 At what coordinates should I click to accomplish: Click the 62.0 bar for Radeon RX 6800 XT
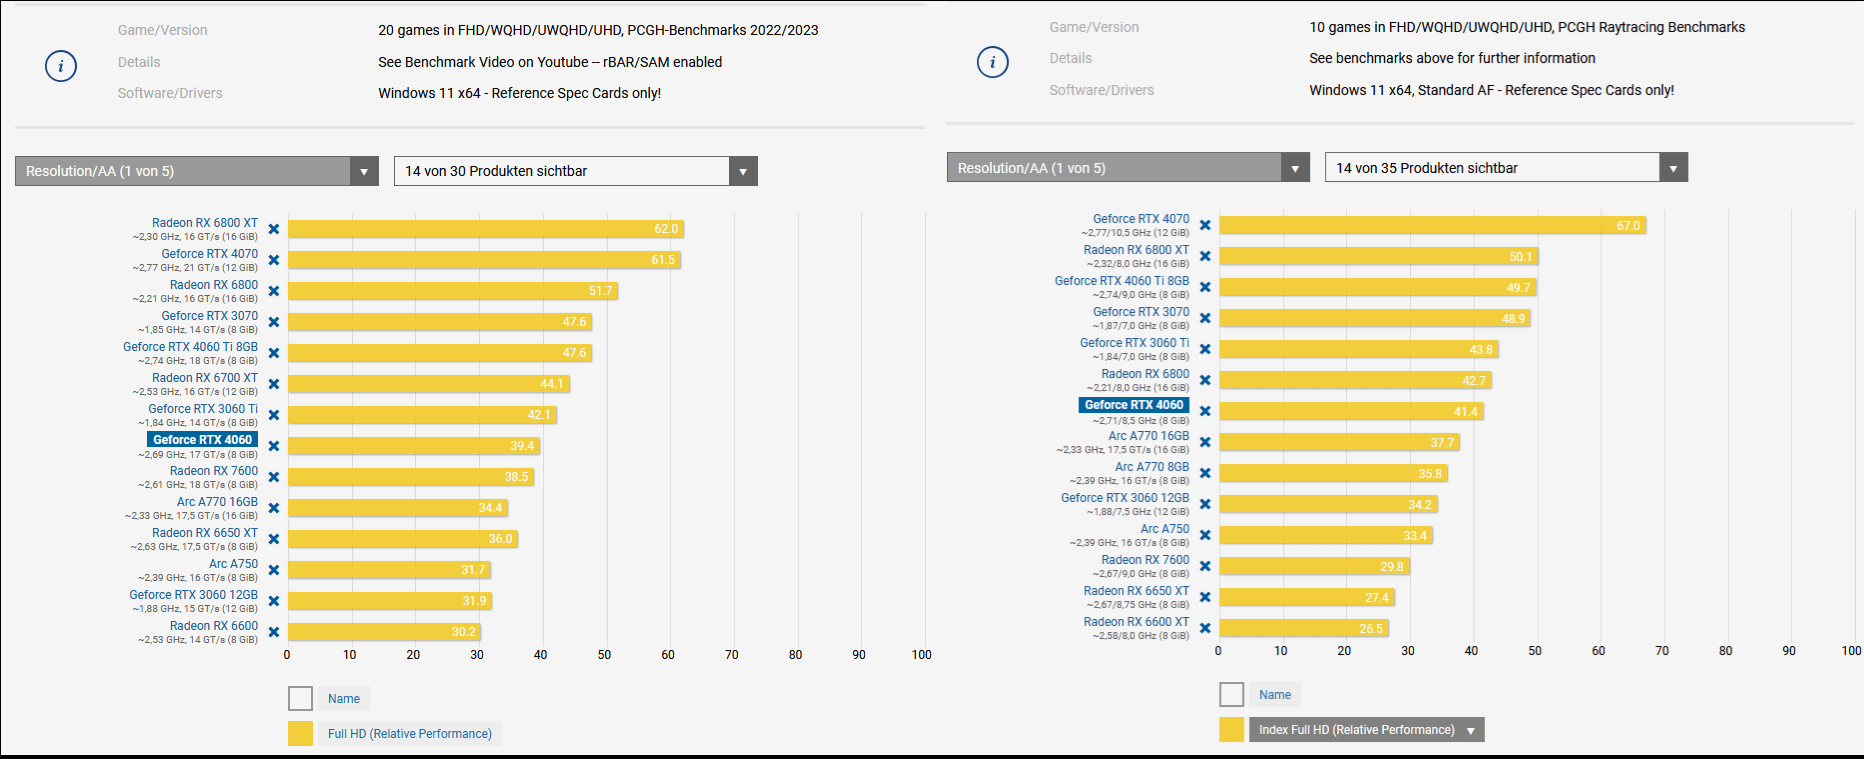click(486, 229)
